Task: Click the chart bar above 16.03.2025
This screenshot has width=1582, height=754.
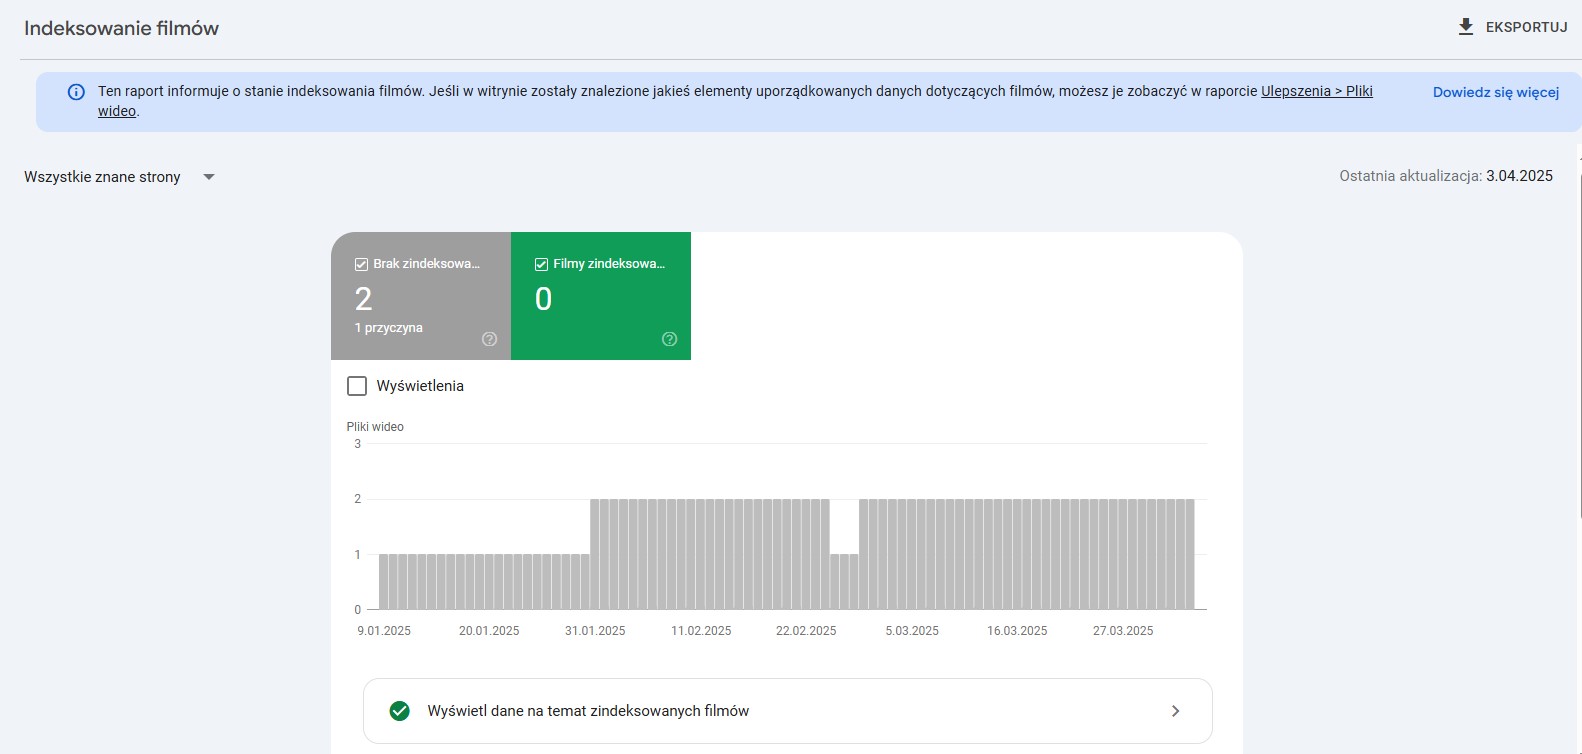Action: [x=1017, y=555]
